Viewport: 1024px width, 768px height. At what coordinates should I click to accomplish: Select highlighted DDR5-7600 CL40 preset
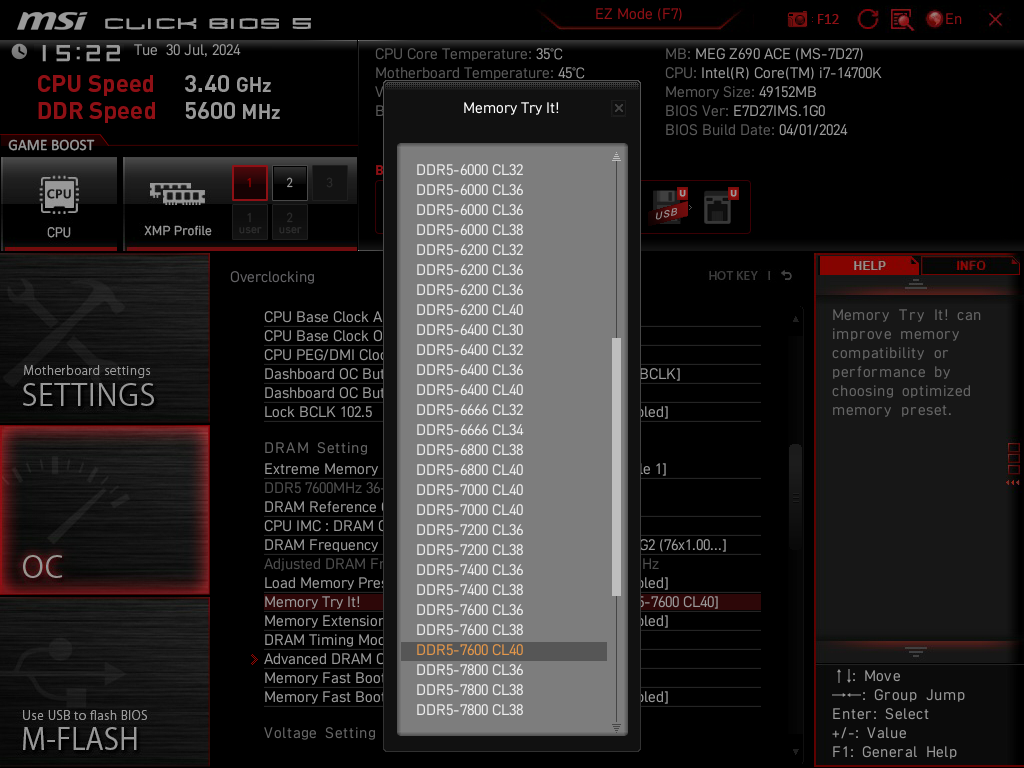[x=504, y=650]
